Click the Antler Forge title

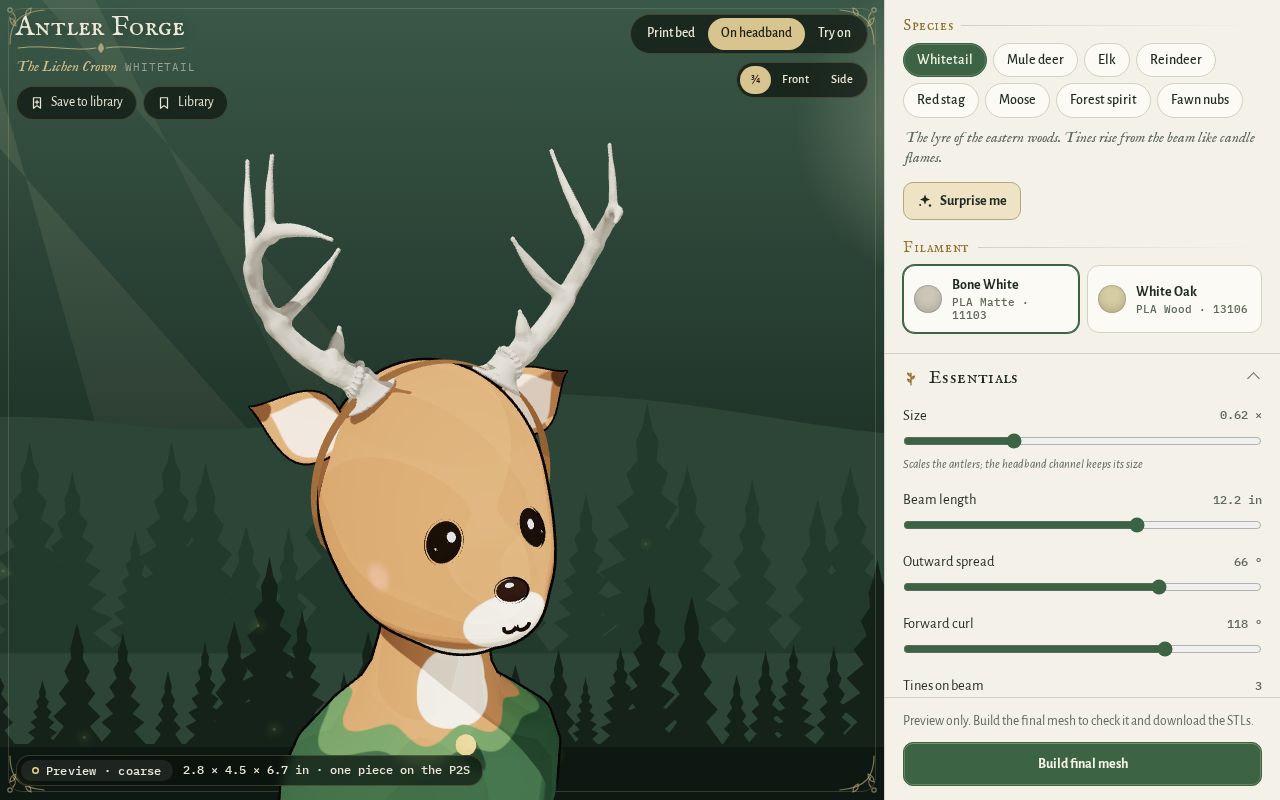(x=100, y=27)
